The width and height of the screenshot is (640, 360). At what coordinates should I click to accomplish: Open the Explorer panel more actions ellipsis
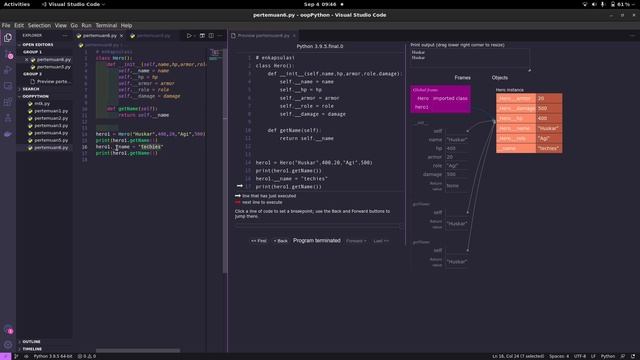tap(65, 36)
